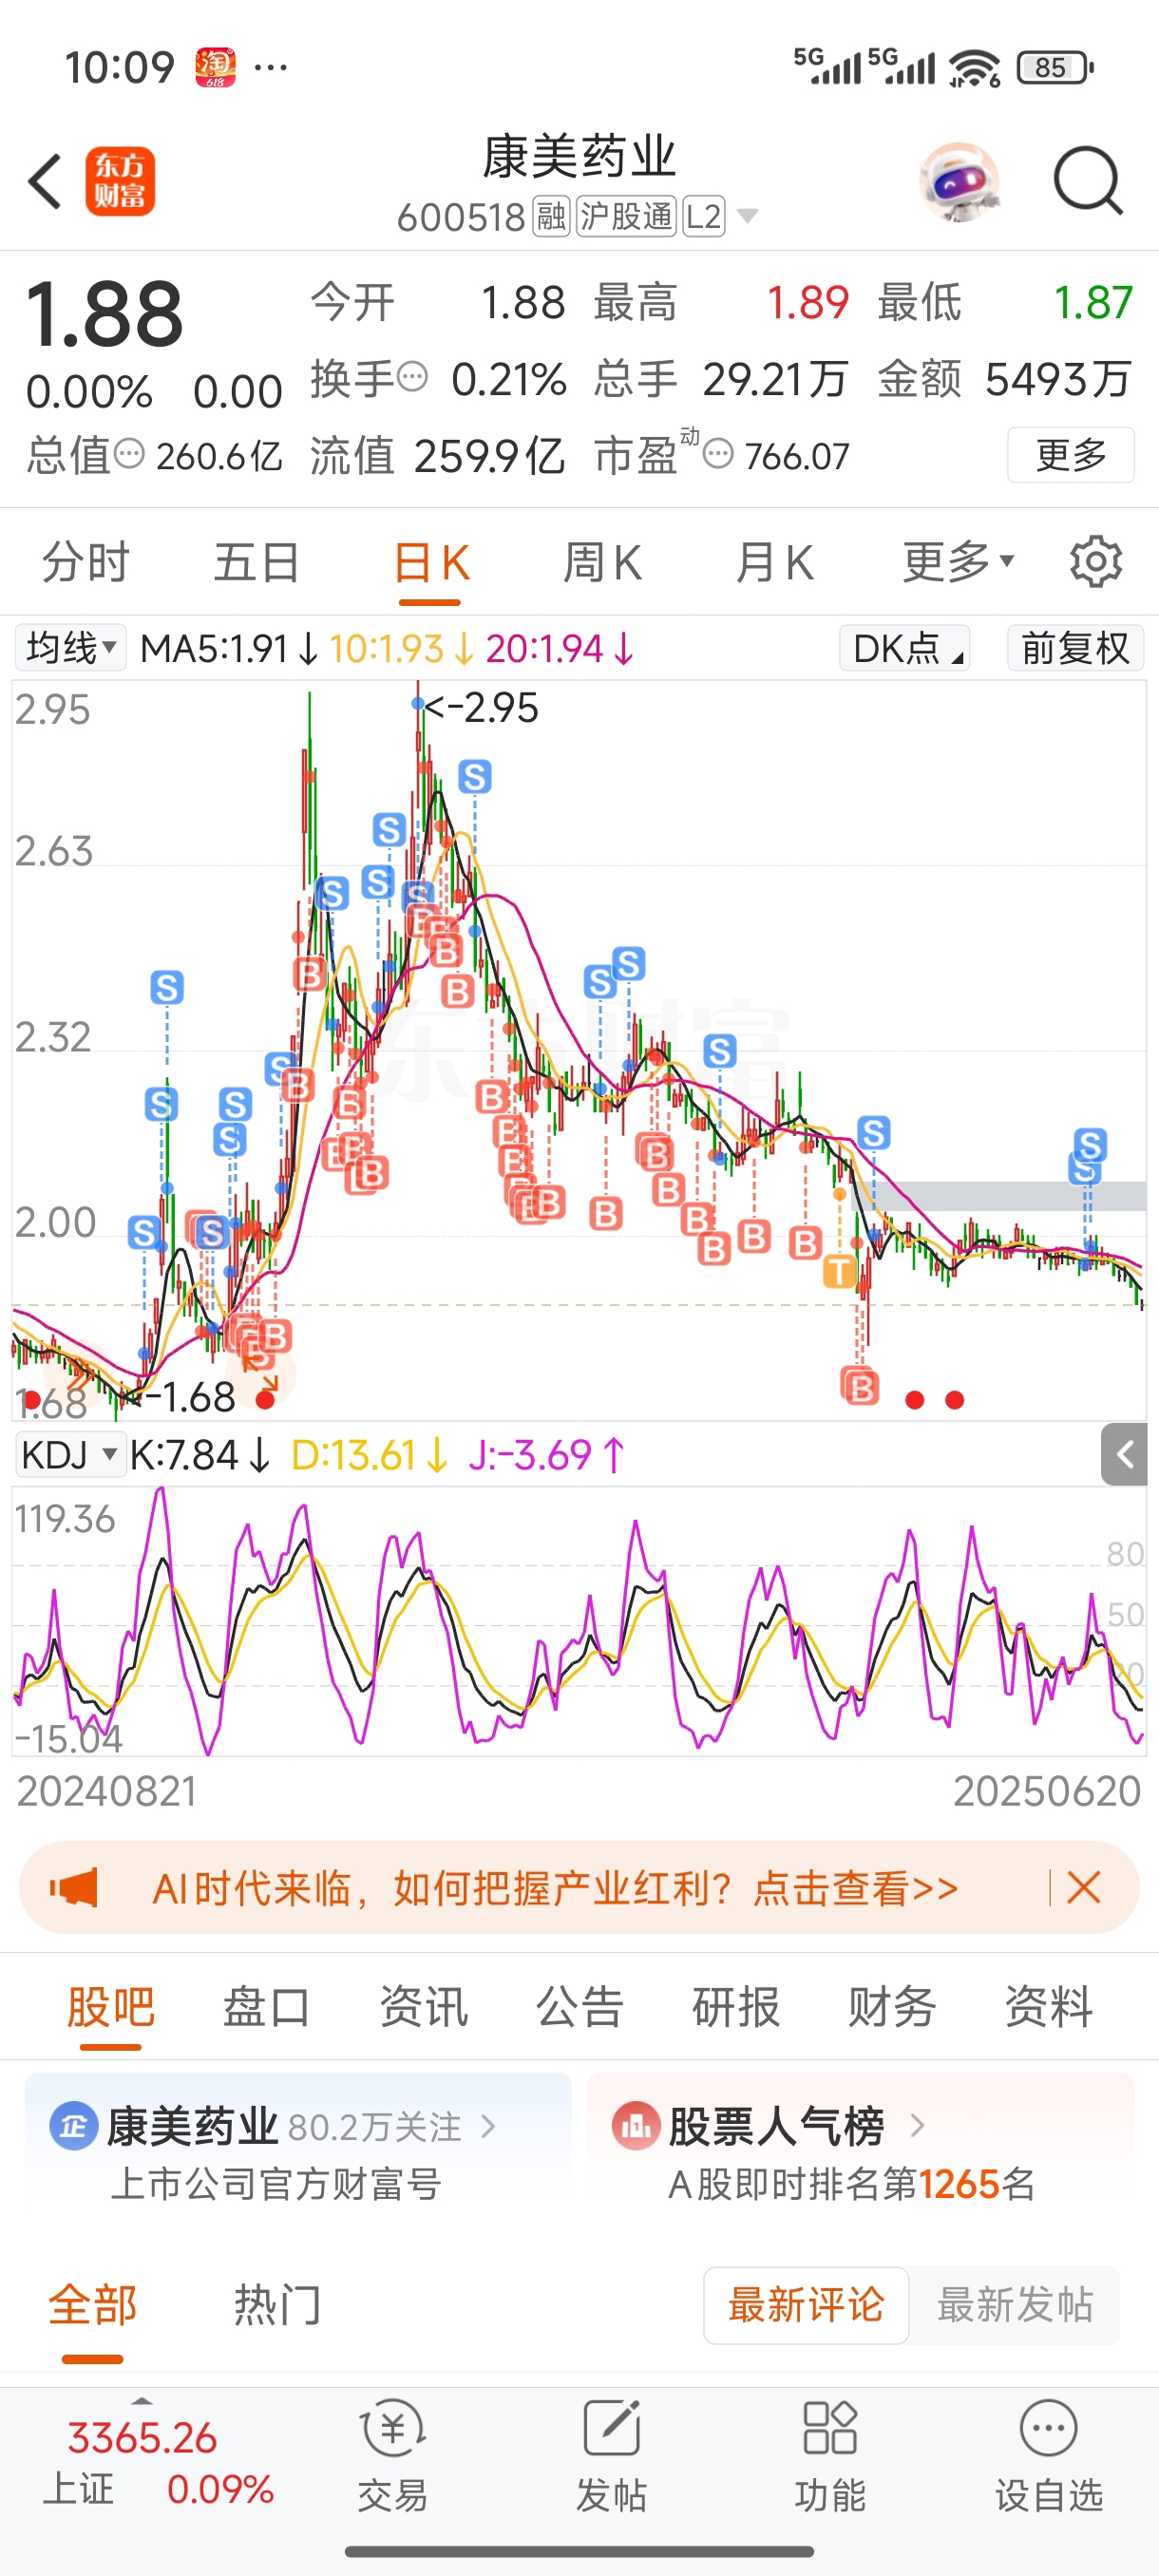Open 康美药业 official account chevron

(x=488, y=2126)
